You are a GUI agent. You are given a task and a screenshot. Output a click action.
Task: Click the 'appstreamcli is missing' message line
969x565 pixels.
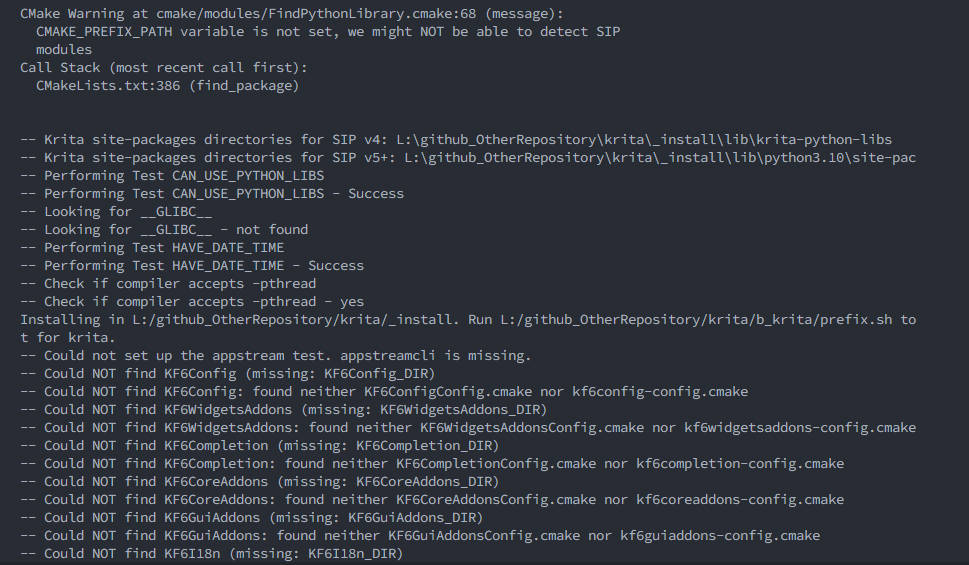click(275, 356)
